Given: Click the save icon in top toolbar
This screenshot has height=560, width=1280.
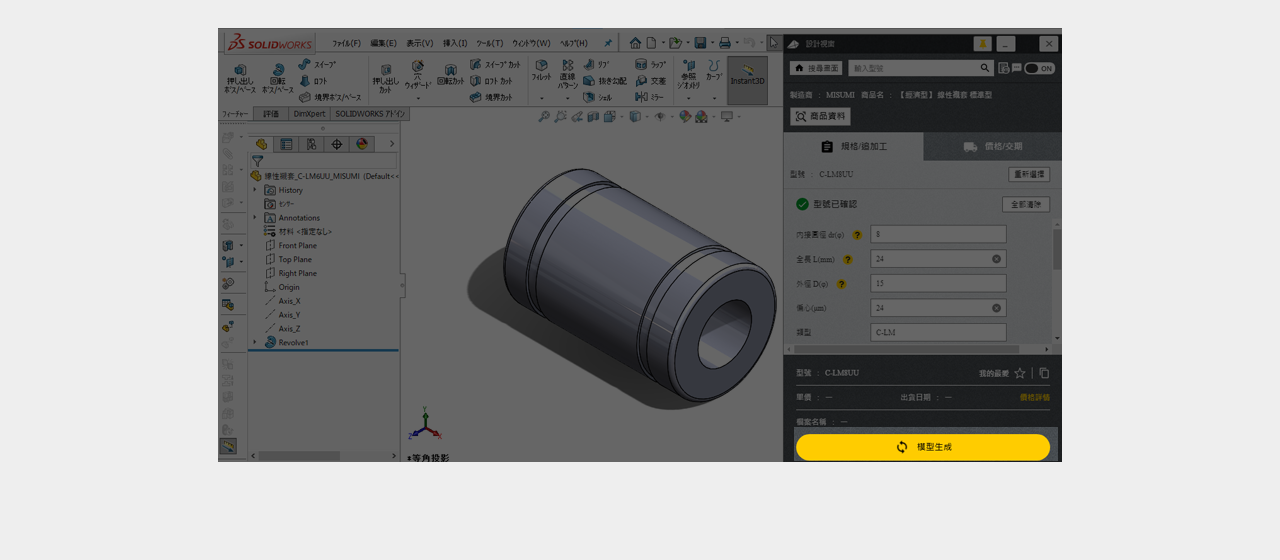Looking at the screenshot, I should pyautogui.click(x=700, y=43).
